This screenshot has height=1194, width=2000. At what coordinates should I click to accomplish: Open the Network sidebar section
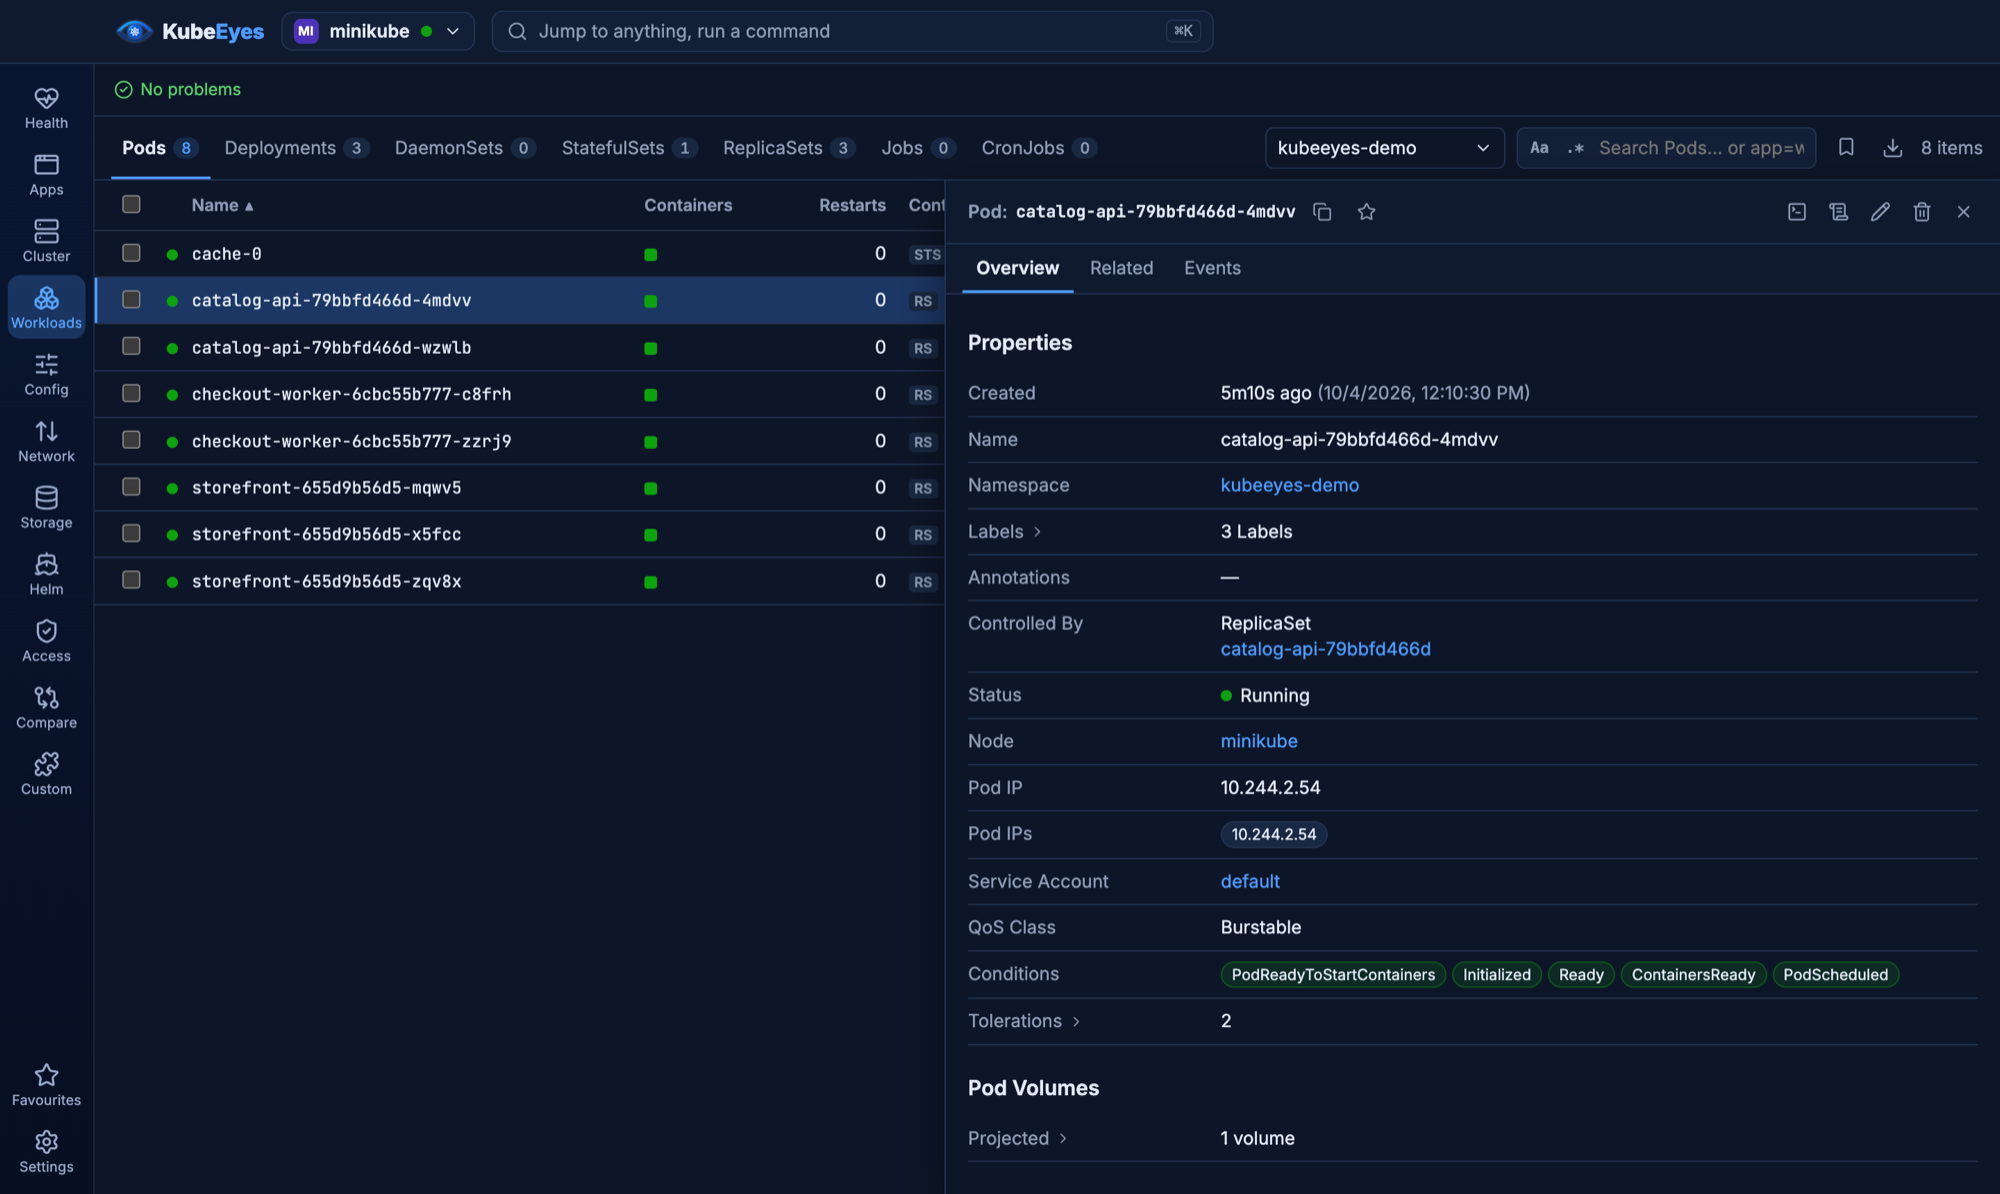click(46, 442)
